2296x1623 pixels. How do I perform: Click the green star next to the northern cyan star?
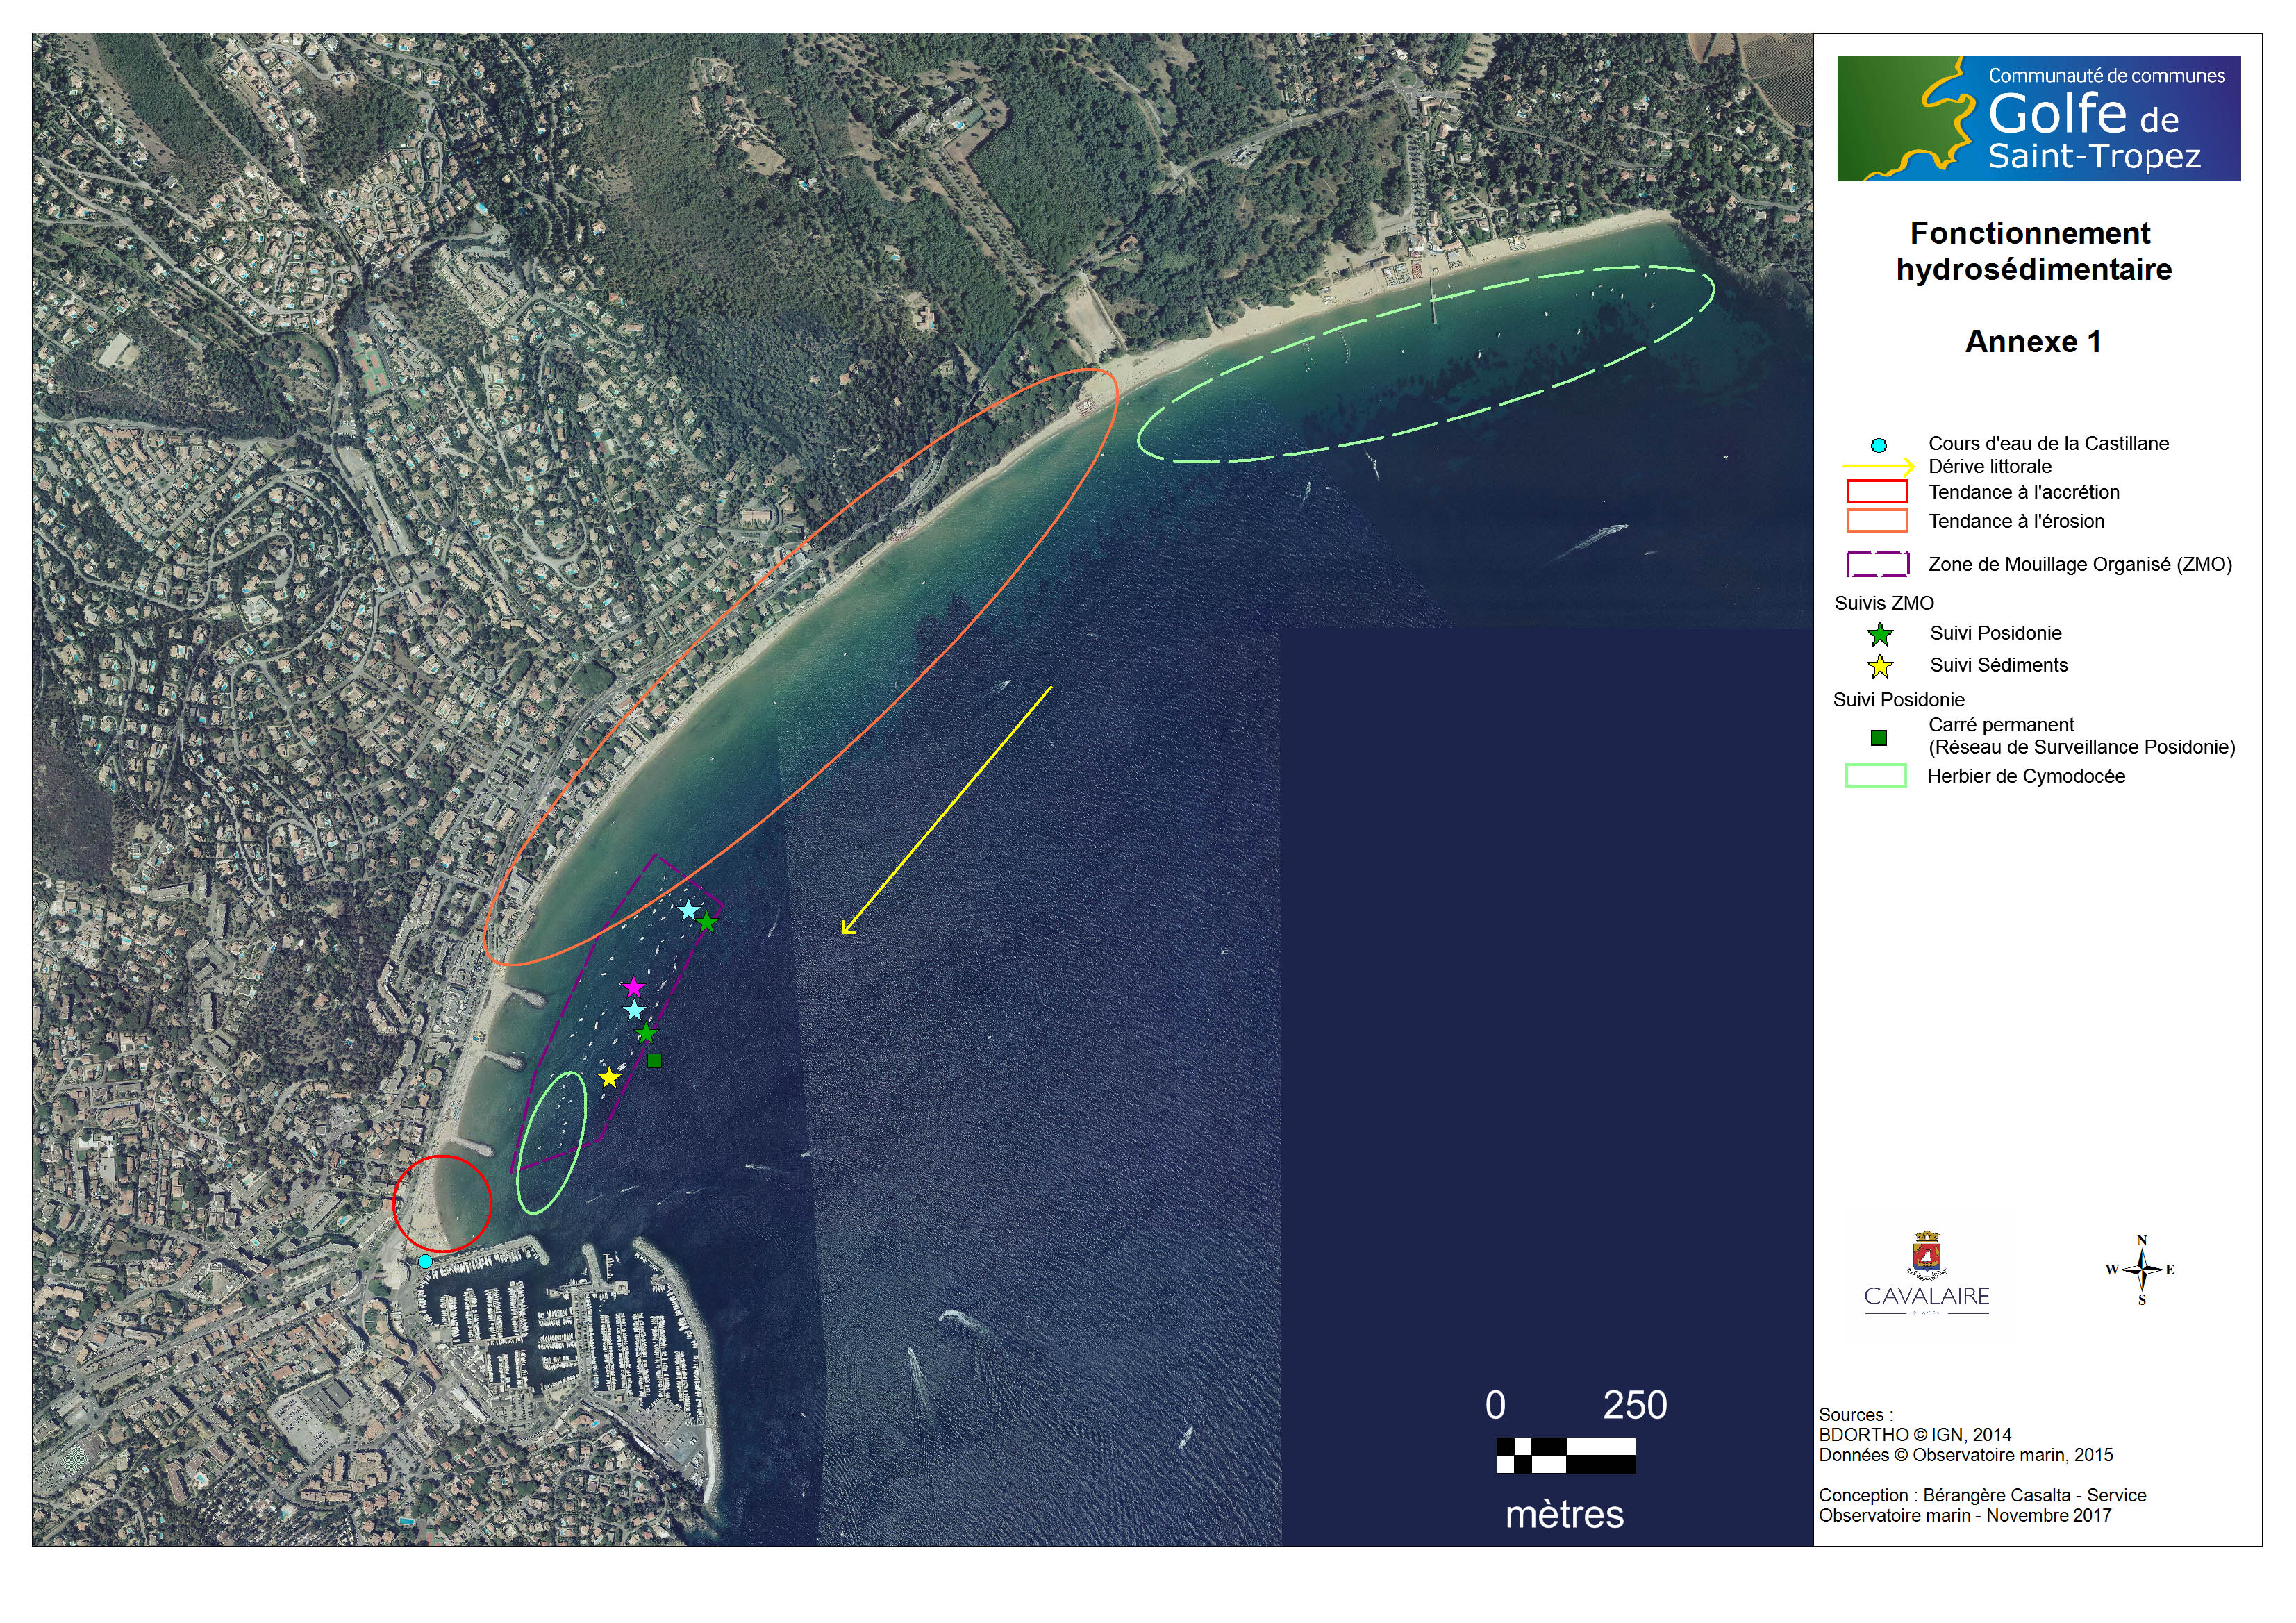pos(706,922)
